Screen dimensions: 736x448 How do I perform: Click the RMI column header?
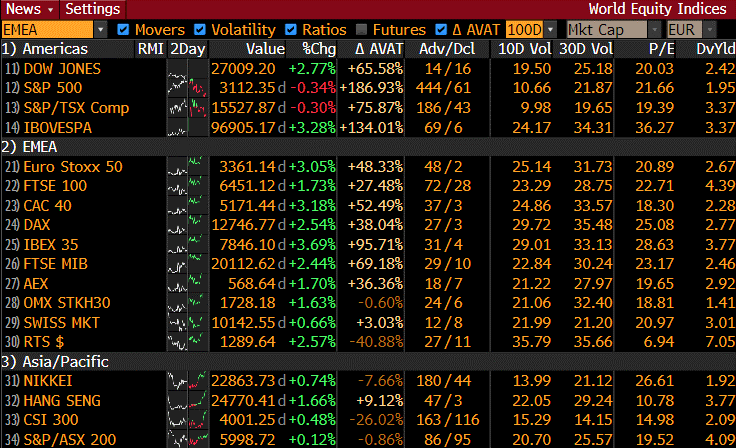151,49
